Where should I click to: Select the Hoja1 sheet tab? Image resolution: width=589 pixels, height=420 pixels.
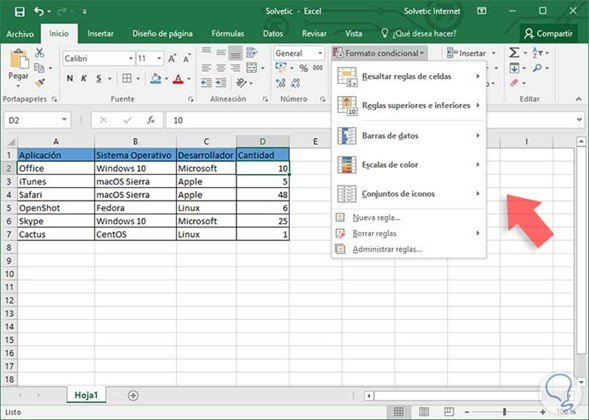(x=86, y=395)
